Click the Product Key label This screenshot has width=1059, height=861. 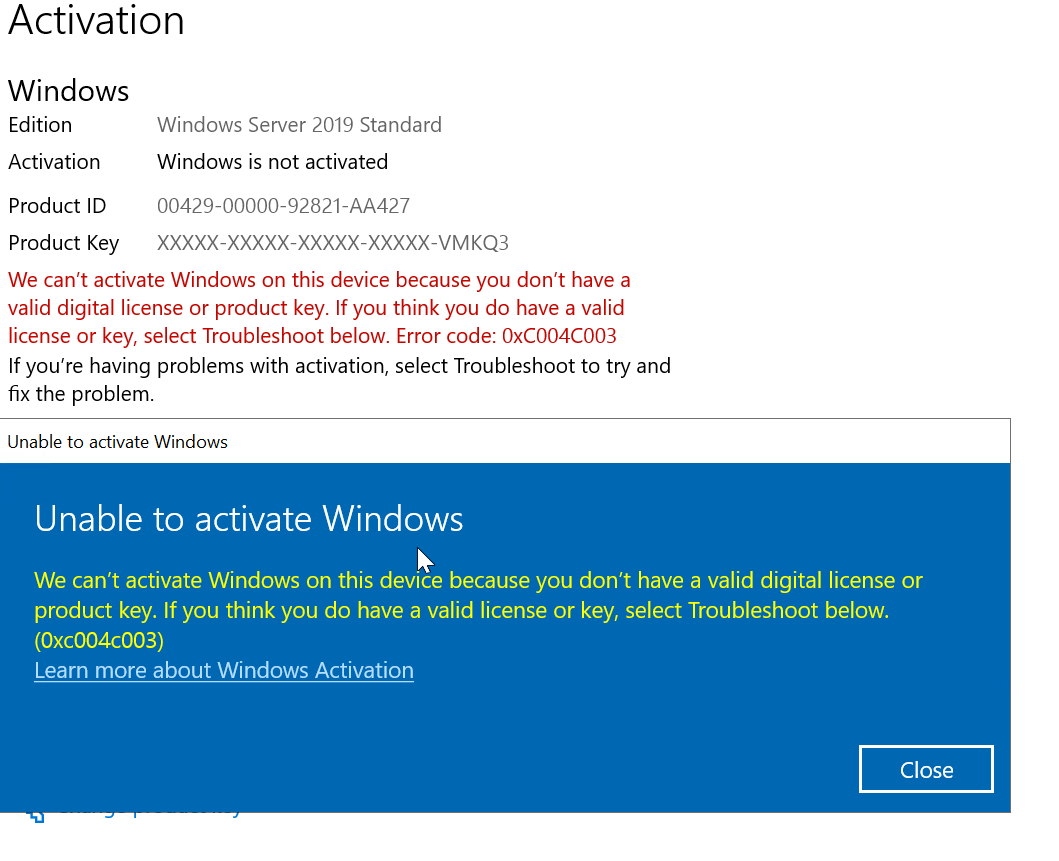click(x=63, y=243)
